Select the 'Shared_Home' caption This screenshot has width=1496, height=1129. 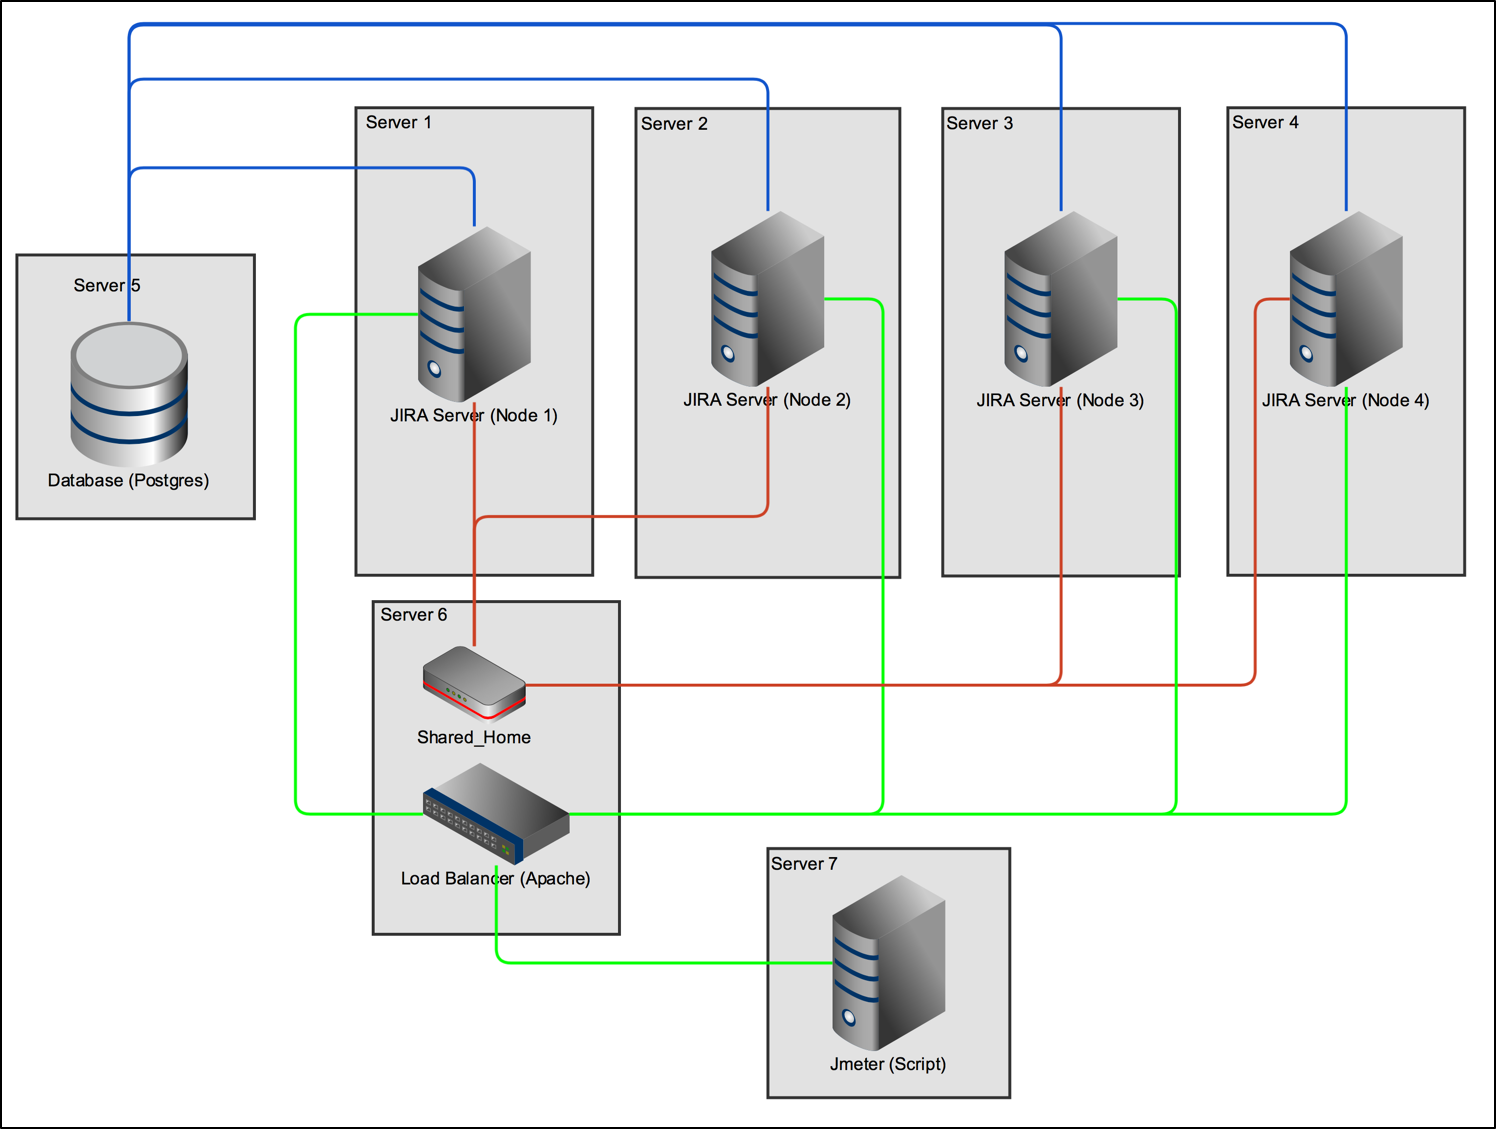click(x=474, y=737)
